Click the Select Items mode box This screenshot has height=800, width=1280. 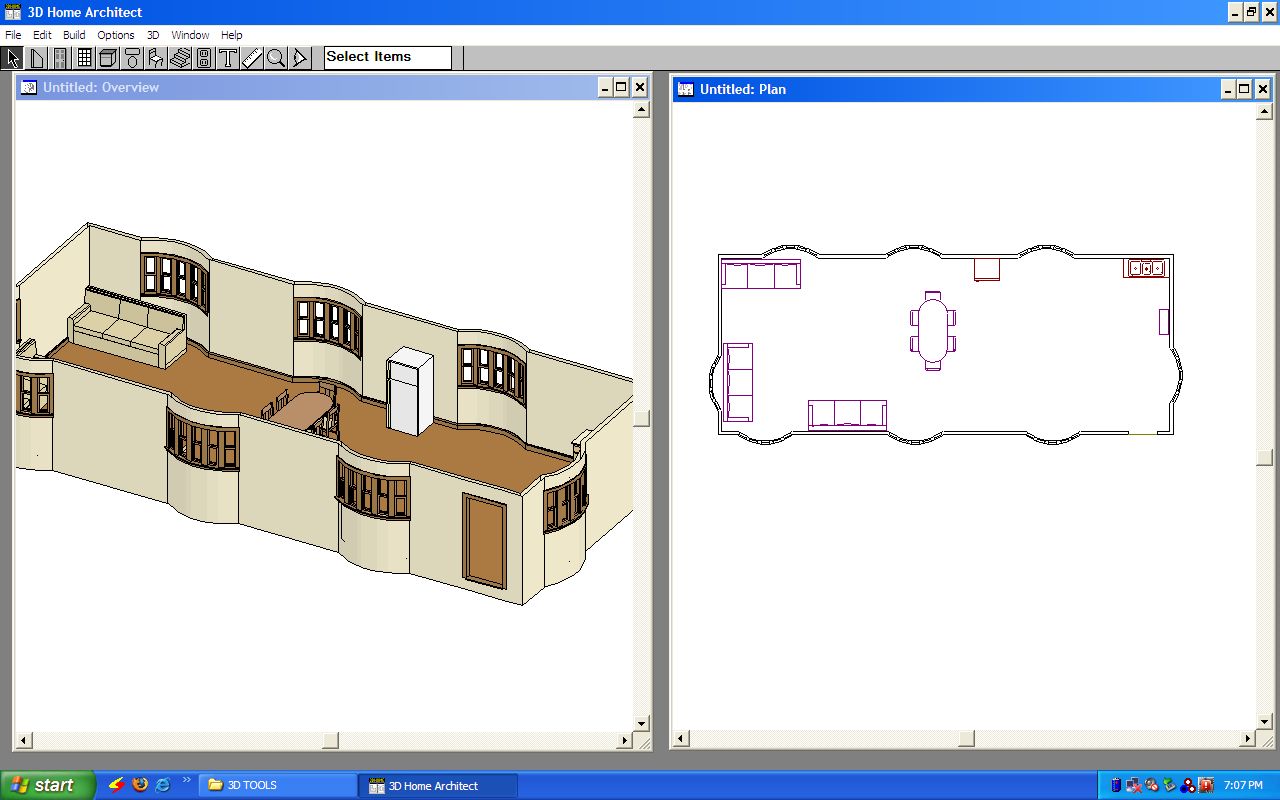386,57
